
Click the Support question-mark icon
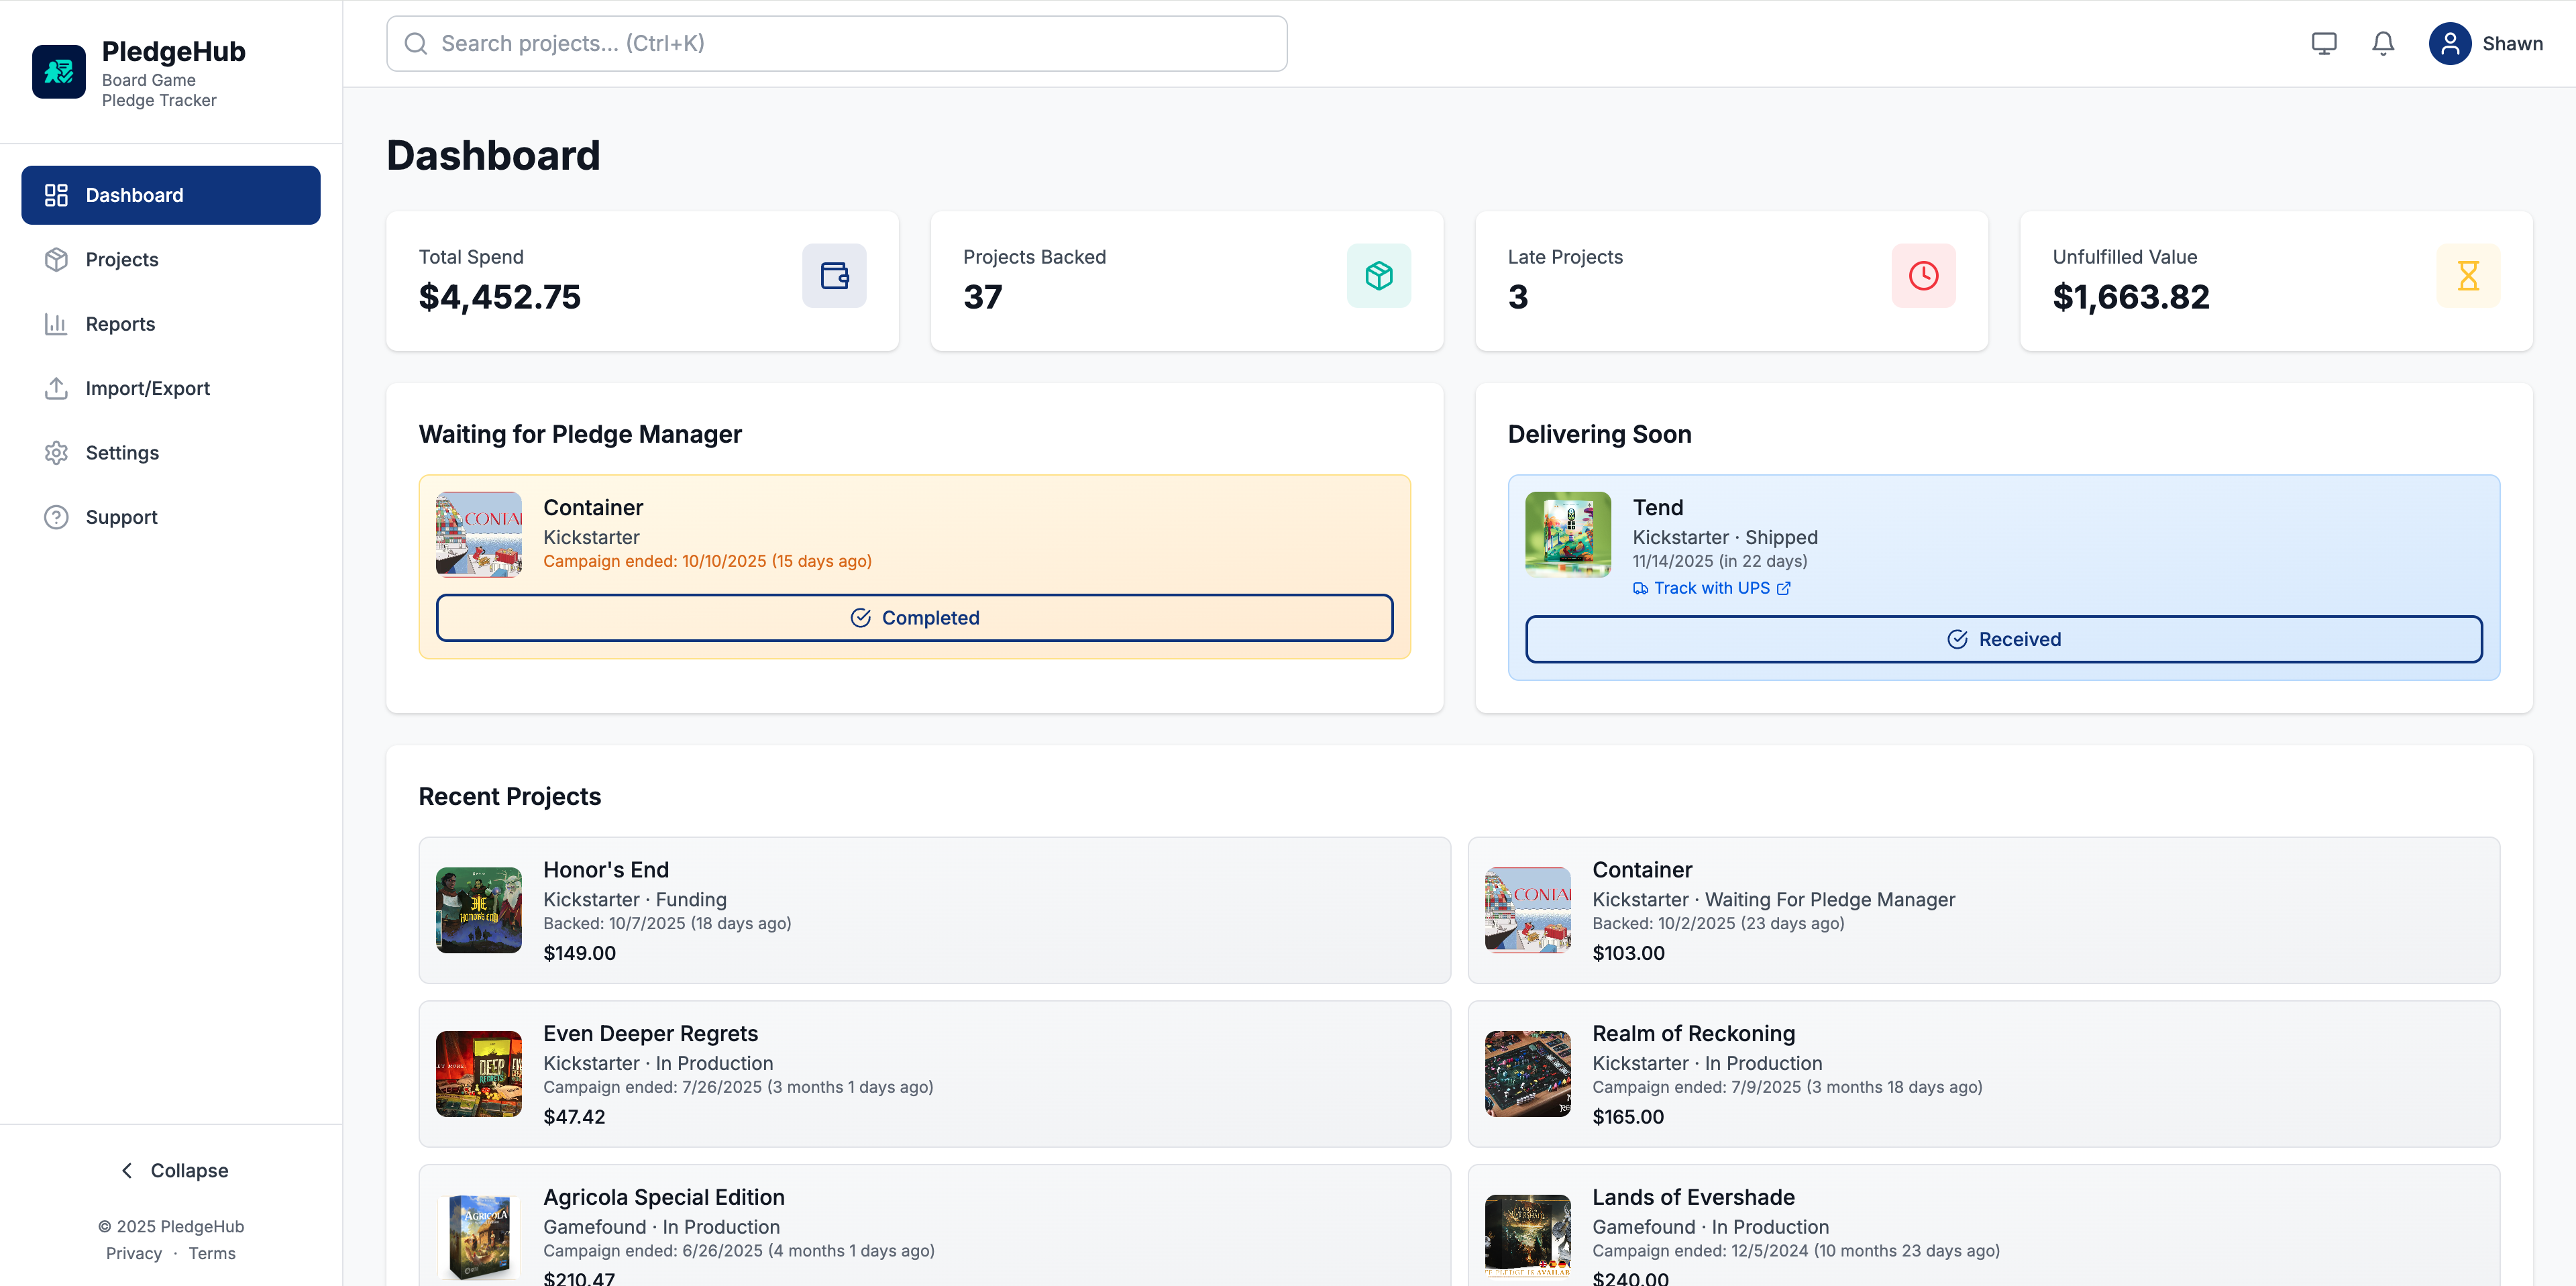pyautogui.click(x=56, y=517)
